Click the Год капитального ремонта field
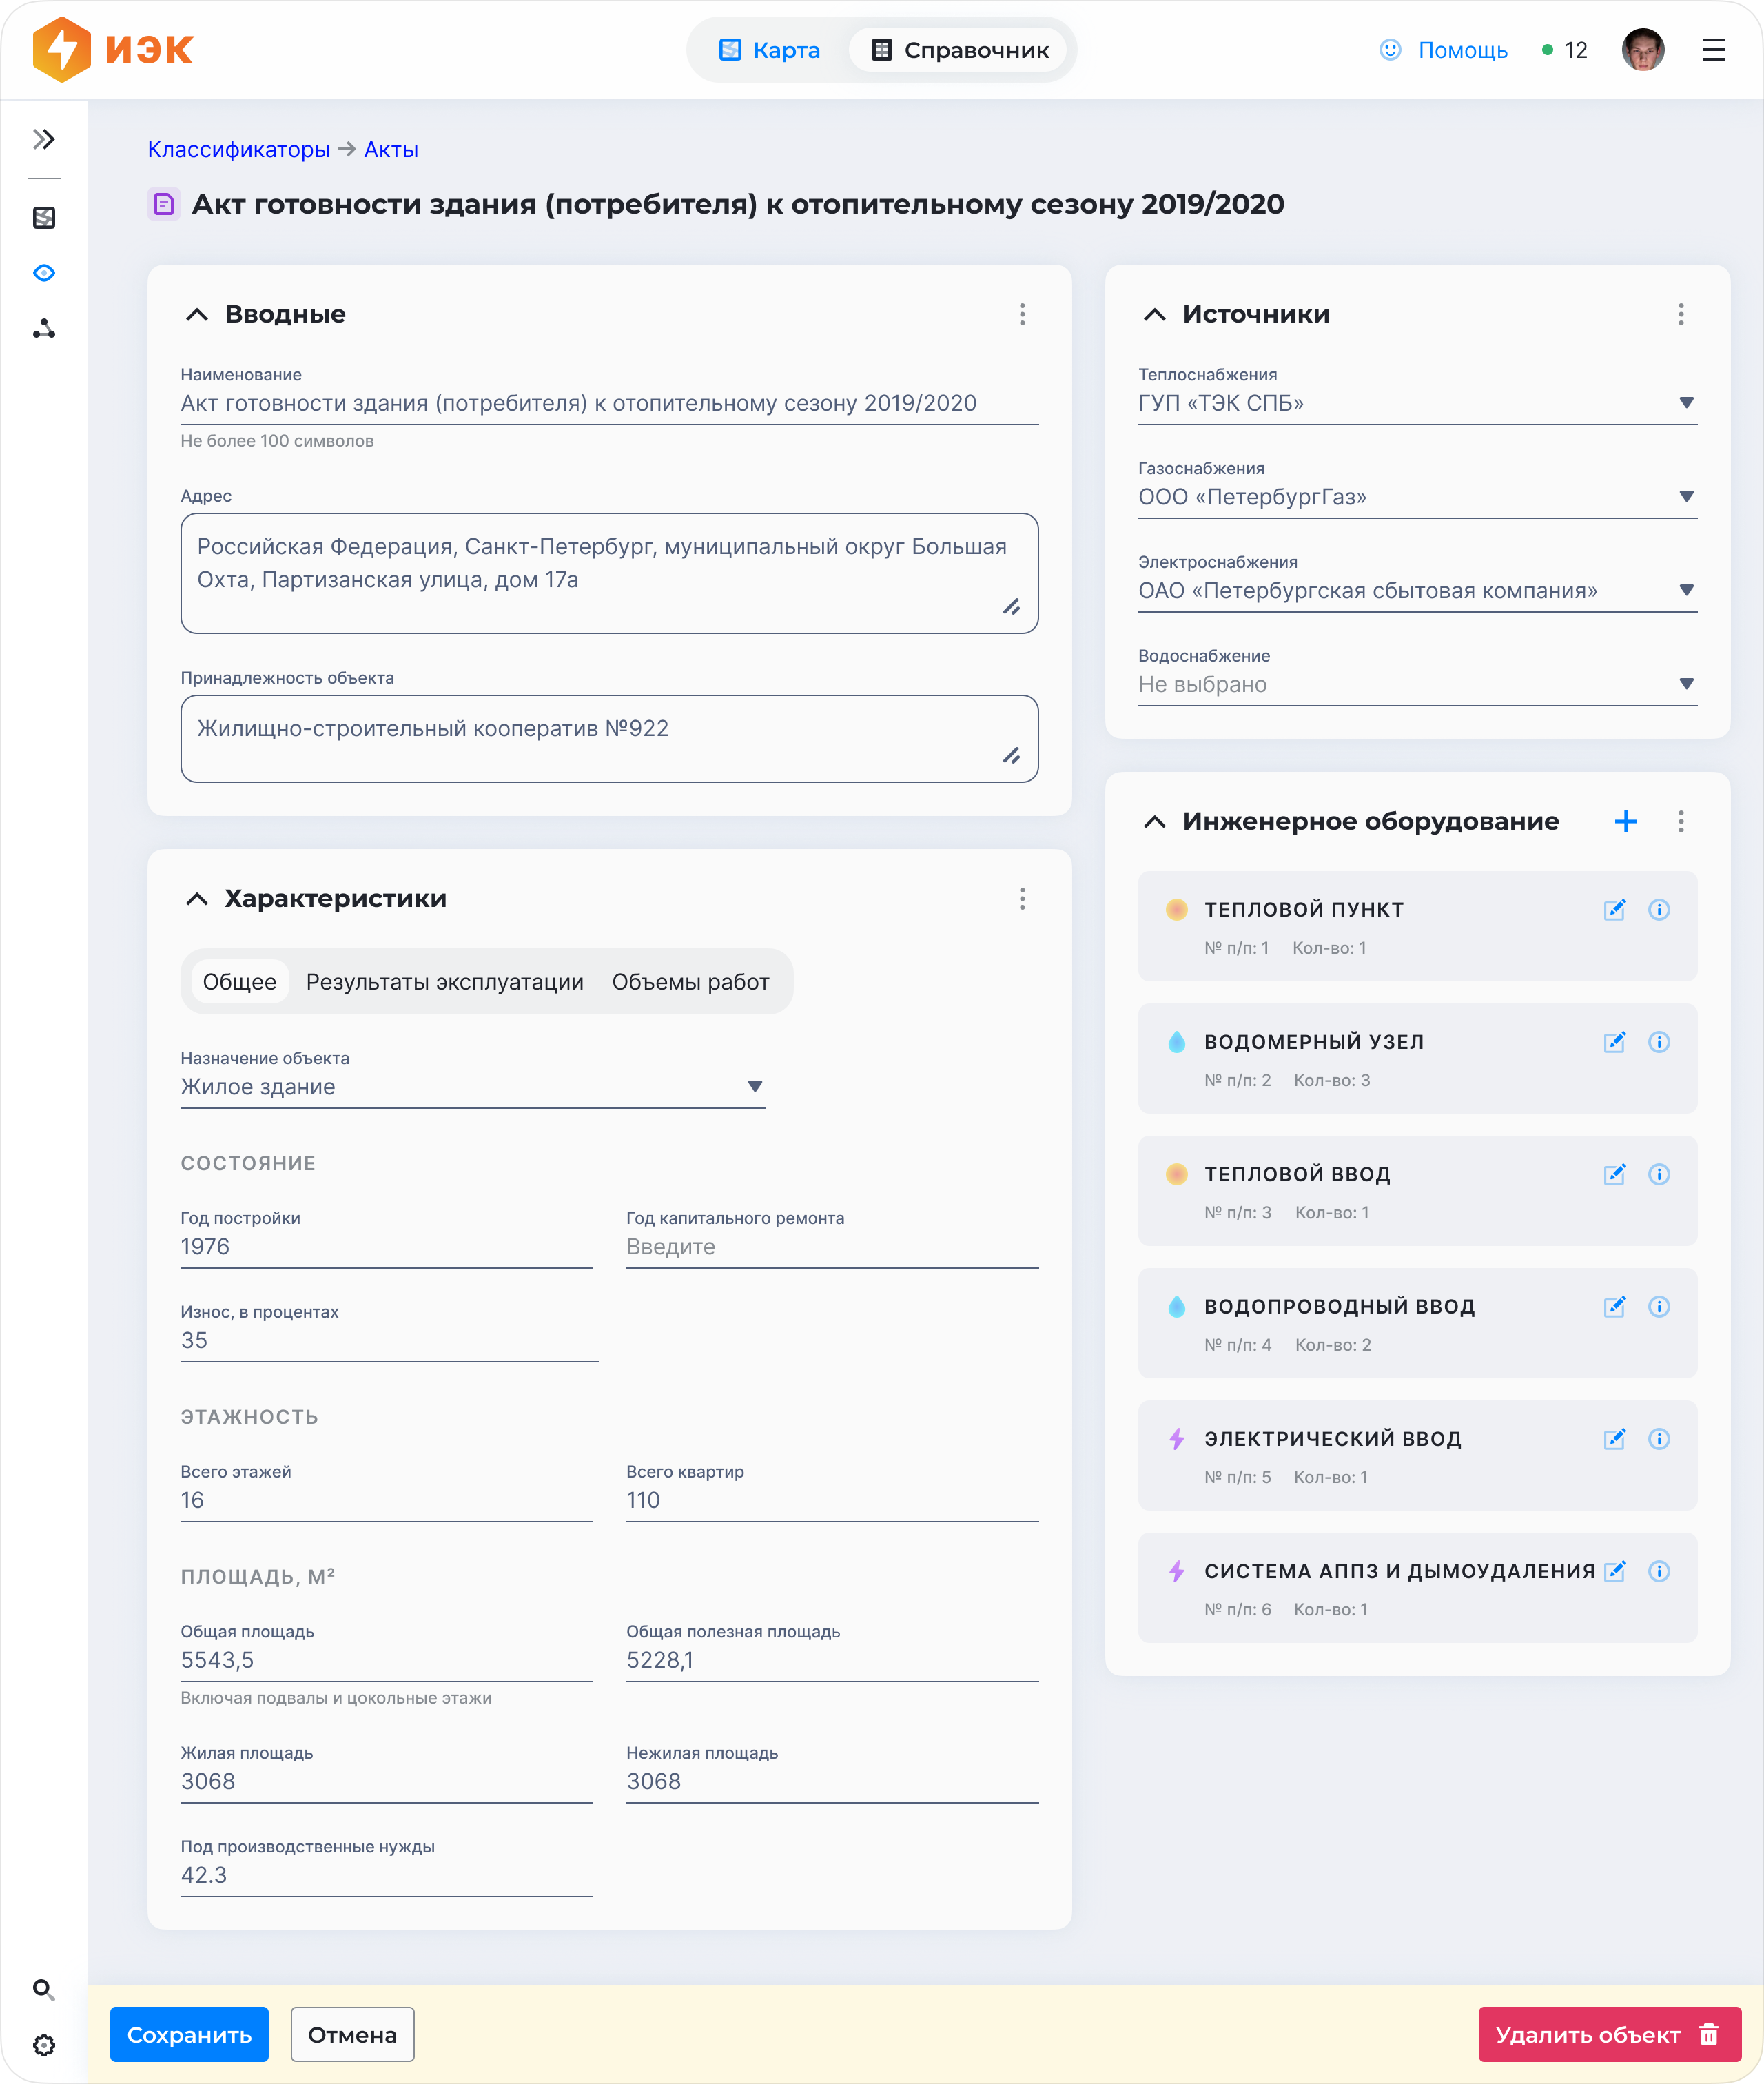Image resolution: width=1764 pixels, height=2084 pixels. [831, 1246]
